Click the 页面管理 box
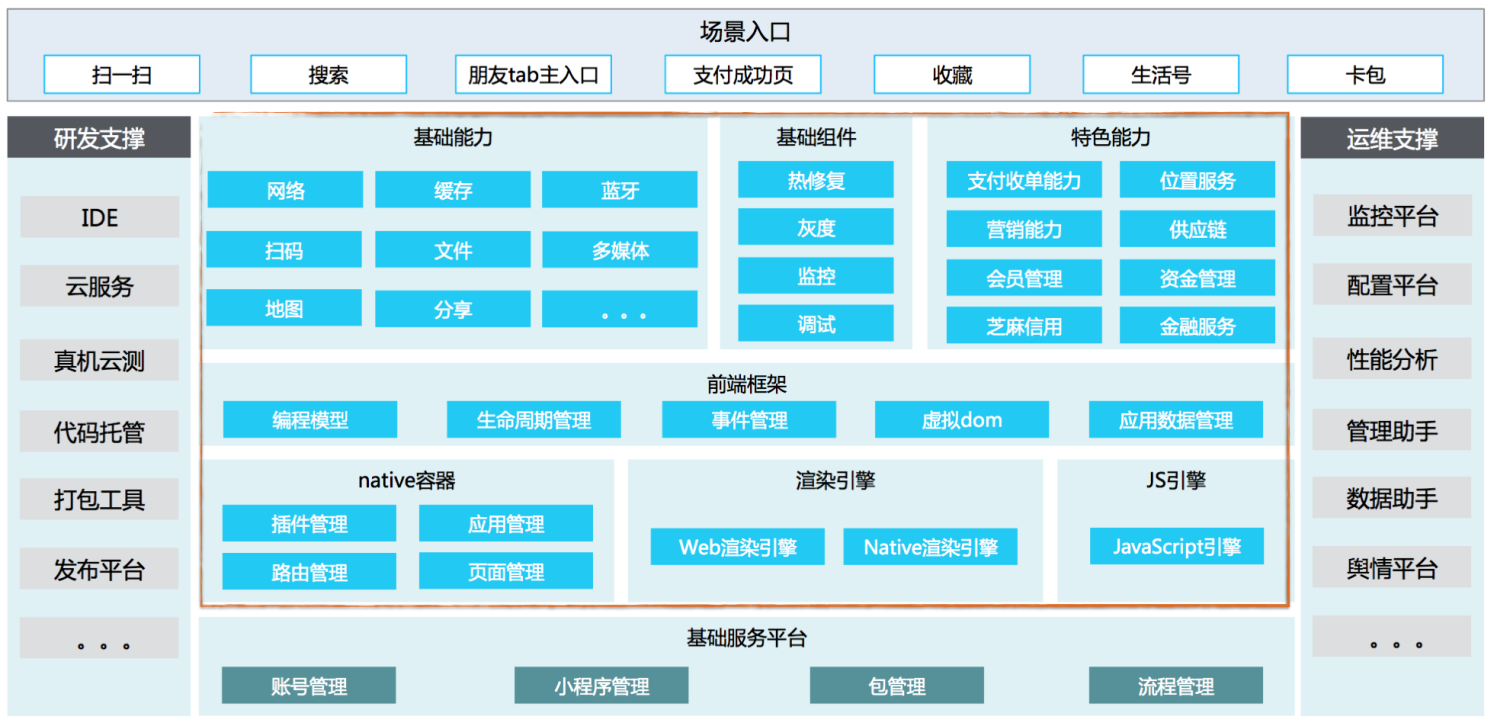The height and width of the screenshot is (726, 1494). [506, 572]
